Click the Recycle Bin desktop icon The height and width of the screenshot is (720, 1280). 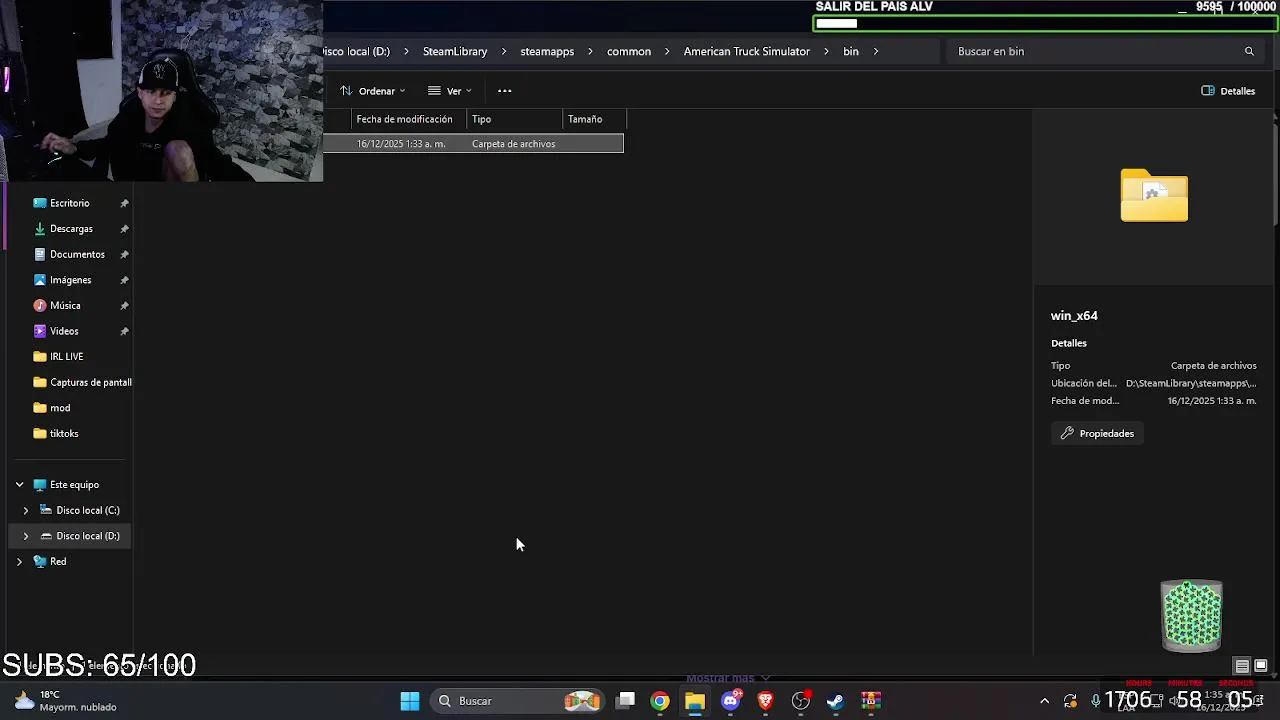pyautogui.click(x=1191, y=615)
